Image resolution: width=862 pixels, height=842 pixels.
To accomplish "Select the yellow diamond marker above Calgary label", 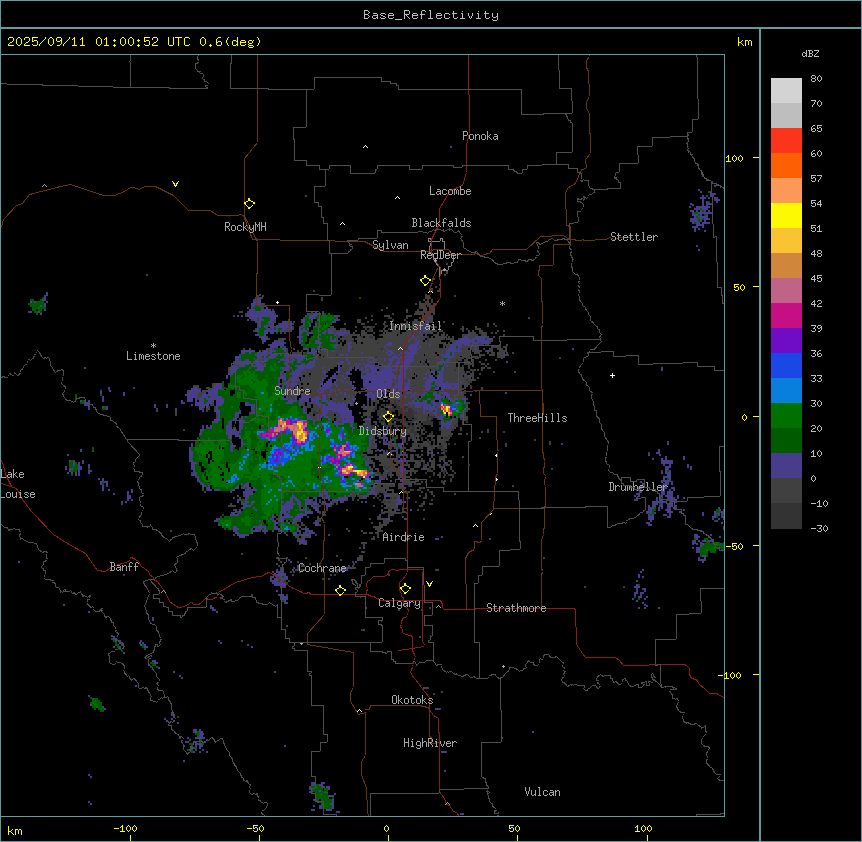I will [x=405, y=589].
